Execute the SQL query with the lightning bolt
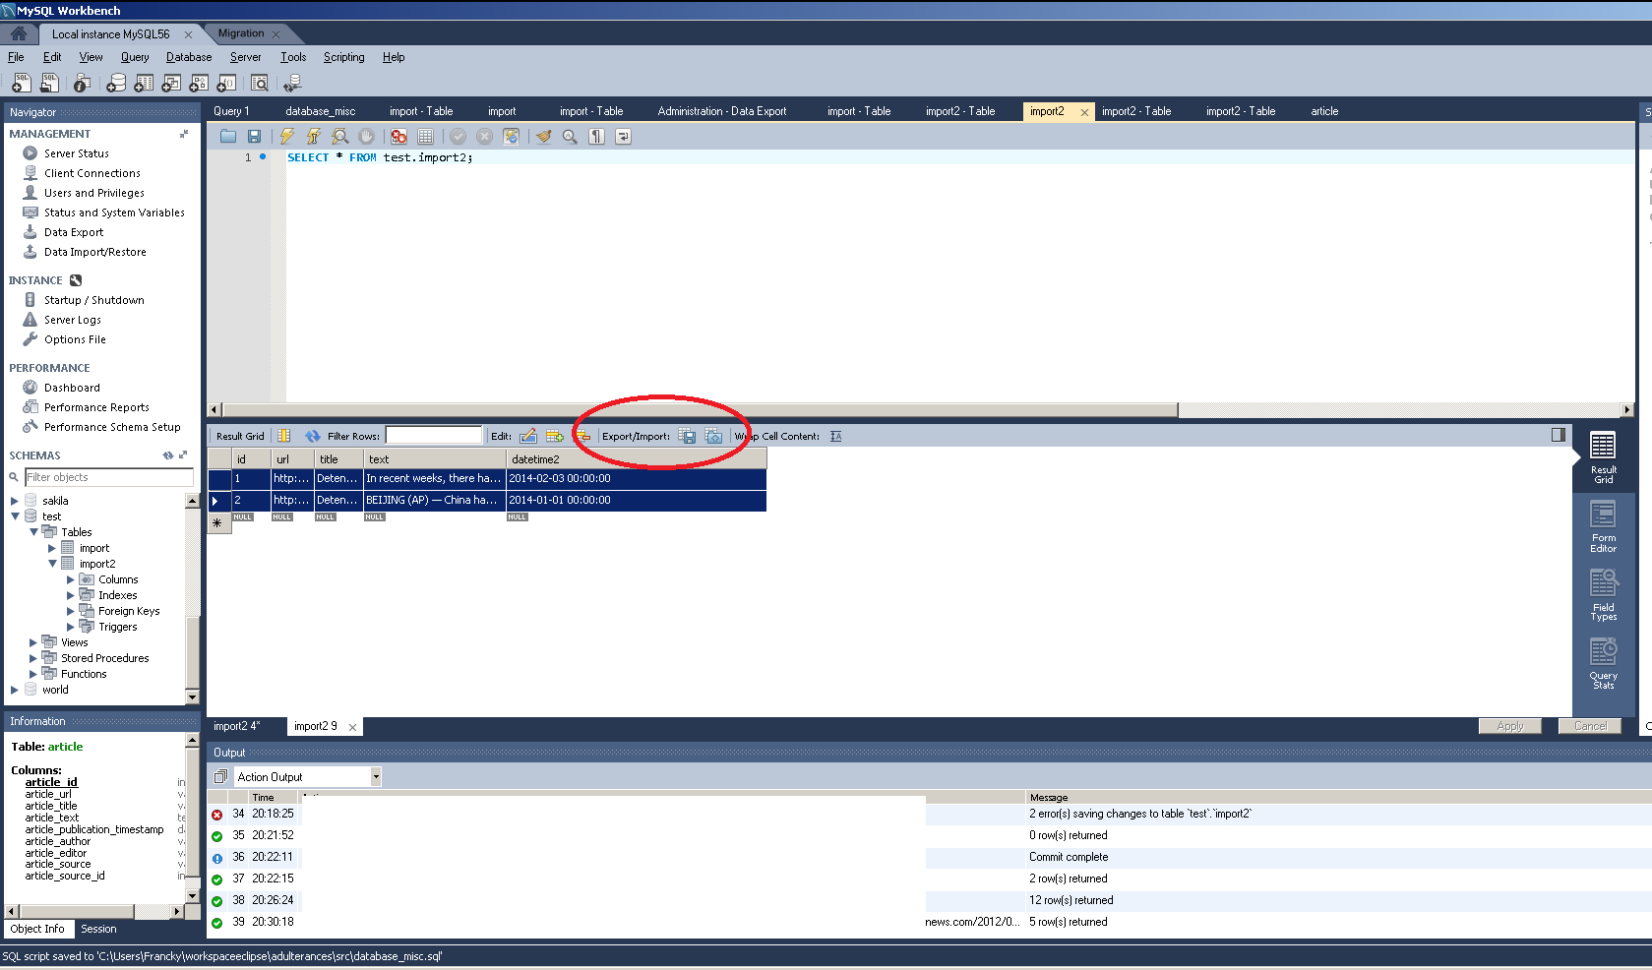Screen dimensions: 1652x970 286,137
